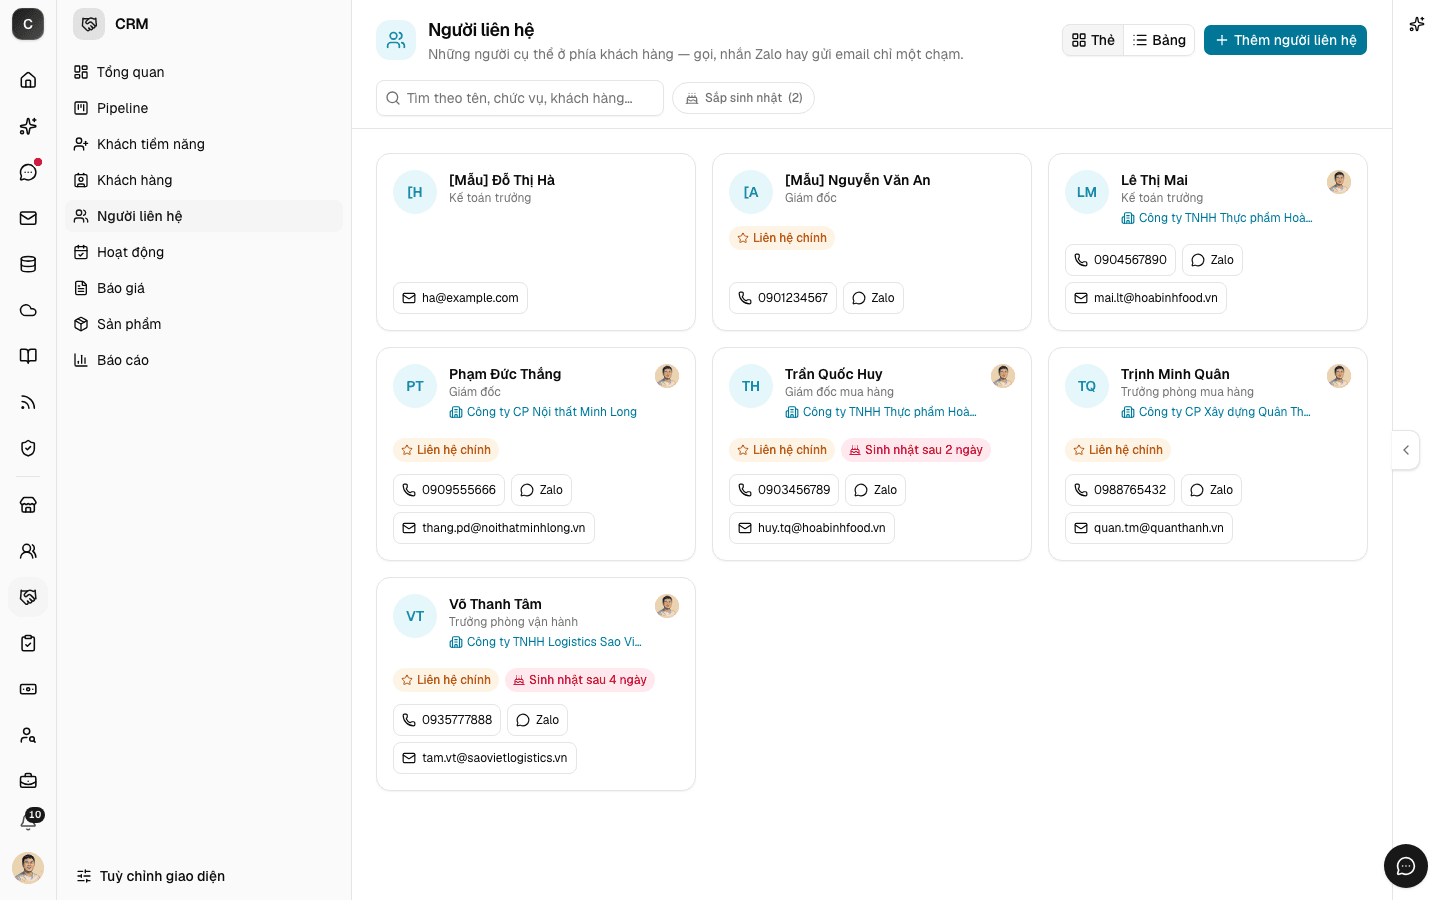Switch to Bảng table view
1440x900 pixels.
[x=1159, y=40]
